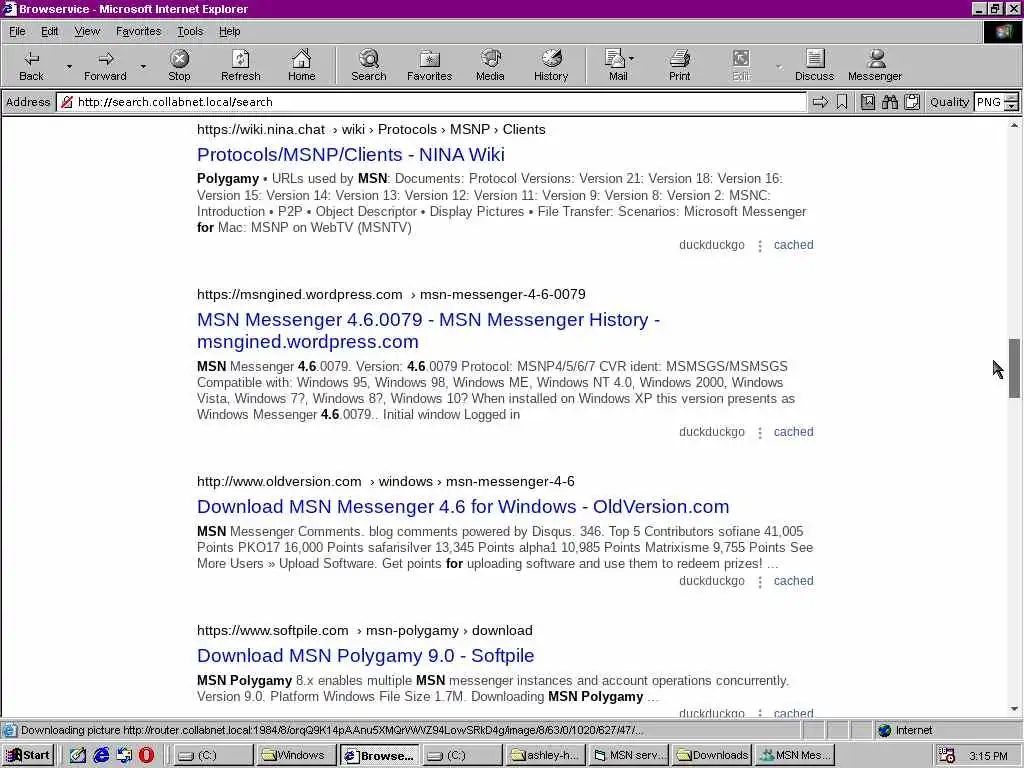The height and width of the screenshot is (768, 1024).
Task: Show browsing History from the toolbar
Action: tap(551, 65)
